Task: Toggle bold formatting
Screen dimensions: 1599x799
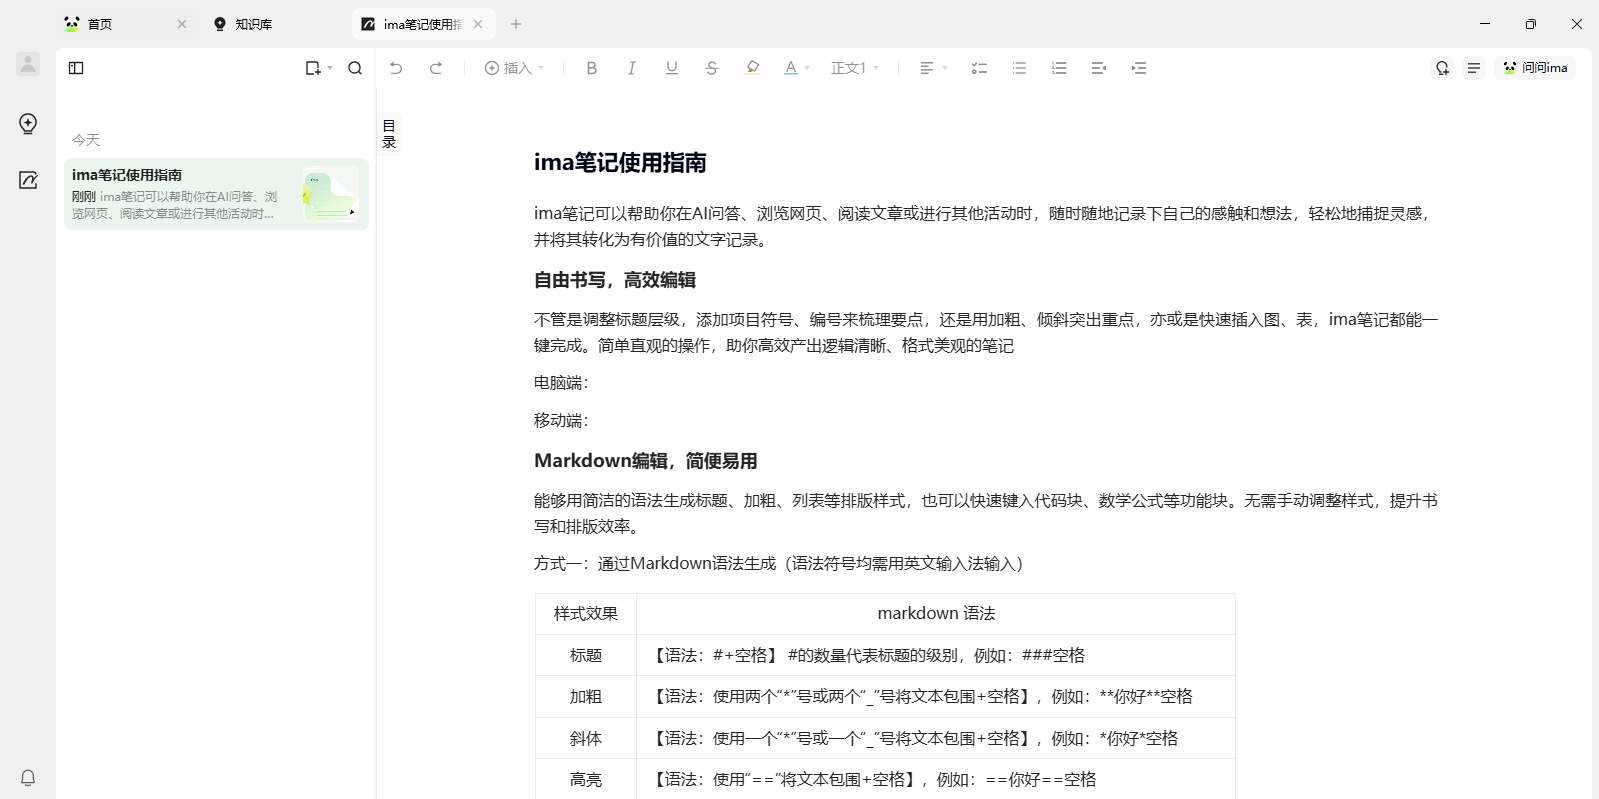Action: click(x=592, y=68)
